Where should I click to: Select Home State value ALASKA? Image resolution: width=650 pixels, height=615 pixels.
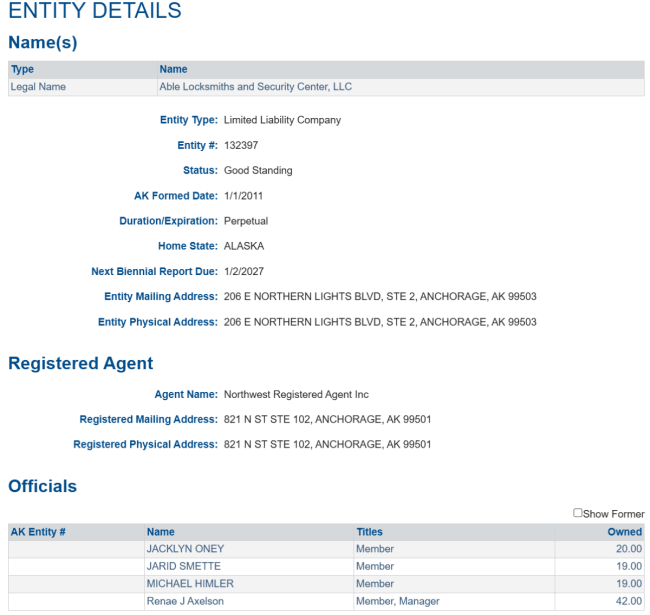coord(244,246)
